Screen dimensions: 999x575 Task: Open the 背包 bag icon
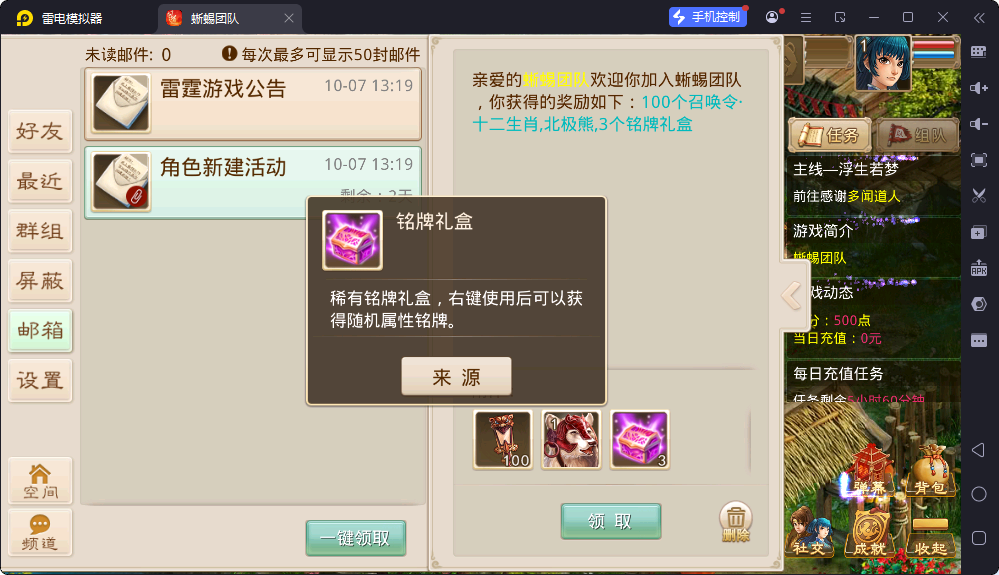tap(929, 471)
